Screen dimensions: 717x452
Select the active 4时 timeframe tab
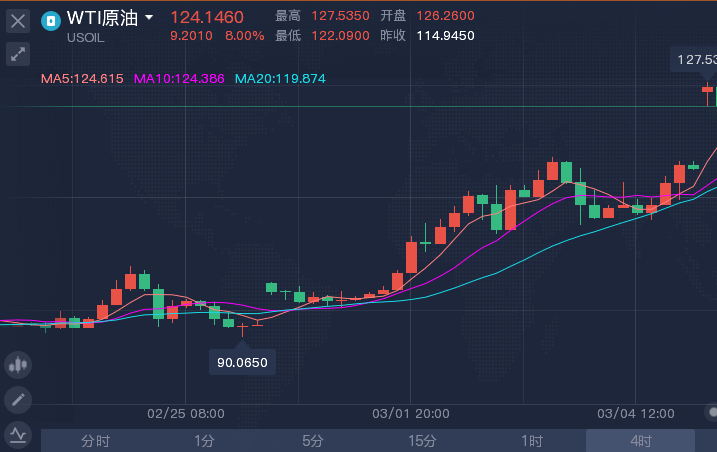[641, 441]
